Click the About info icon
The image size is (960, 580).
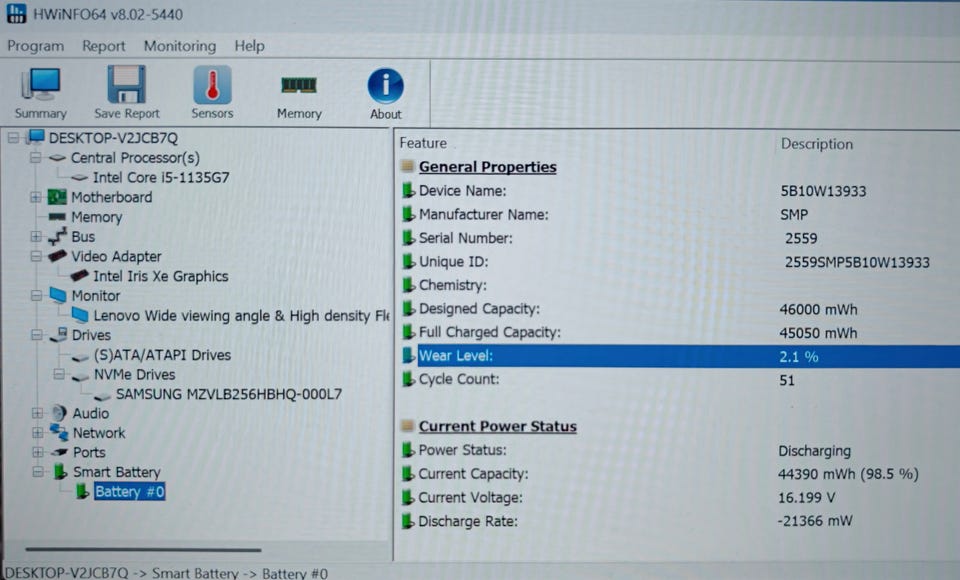(x=385, y=85)
